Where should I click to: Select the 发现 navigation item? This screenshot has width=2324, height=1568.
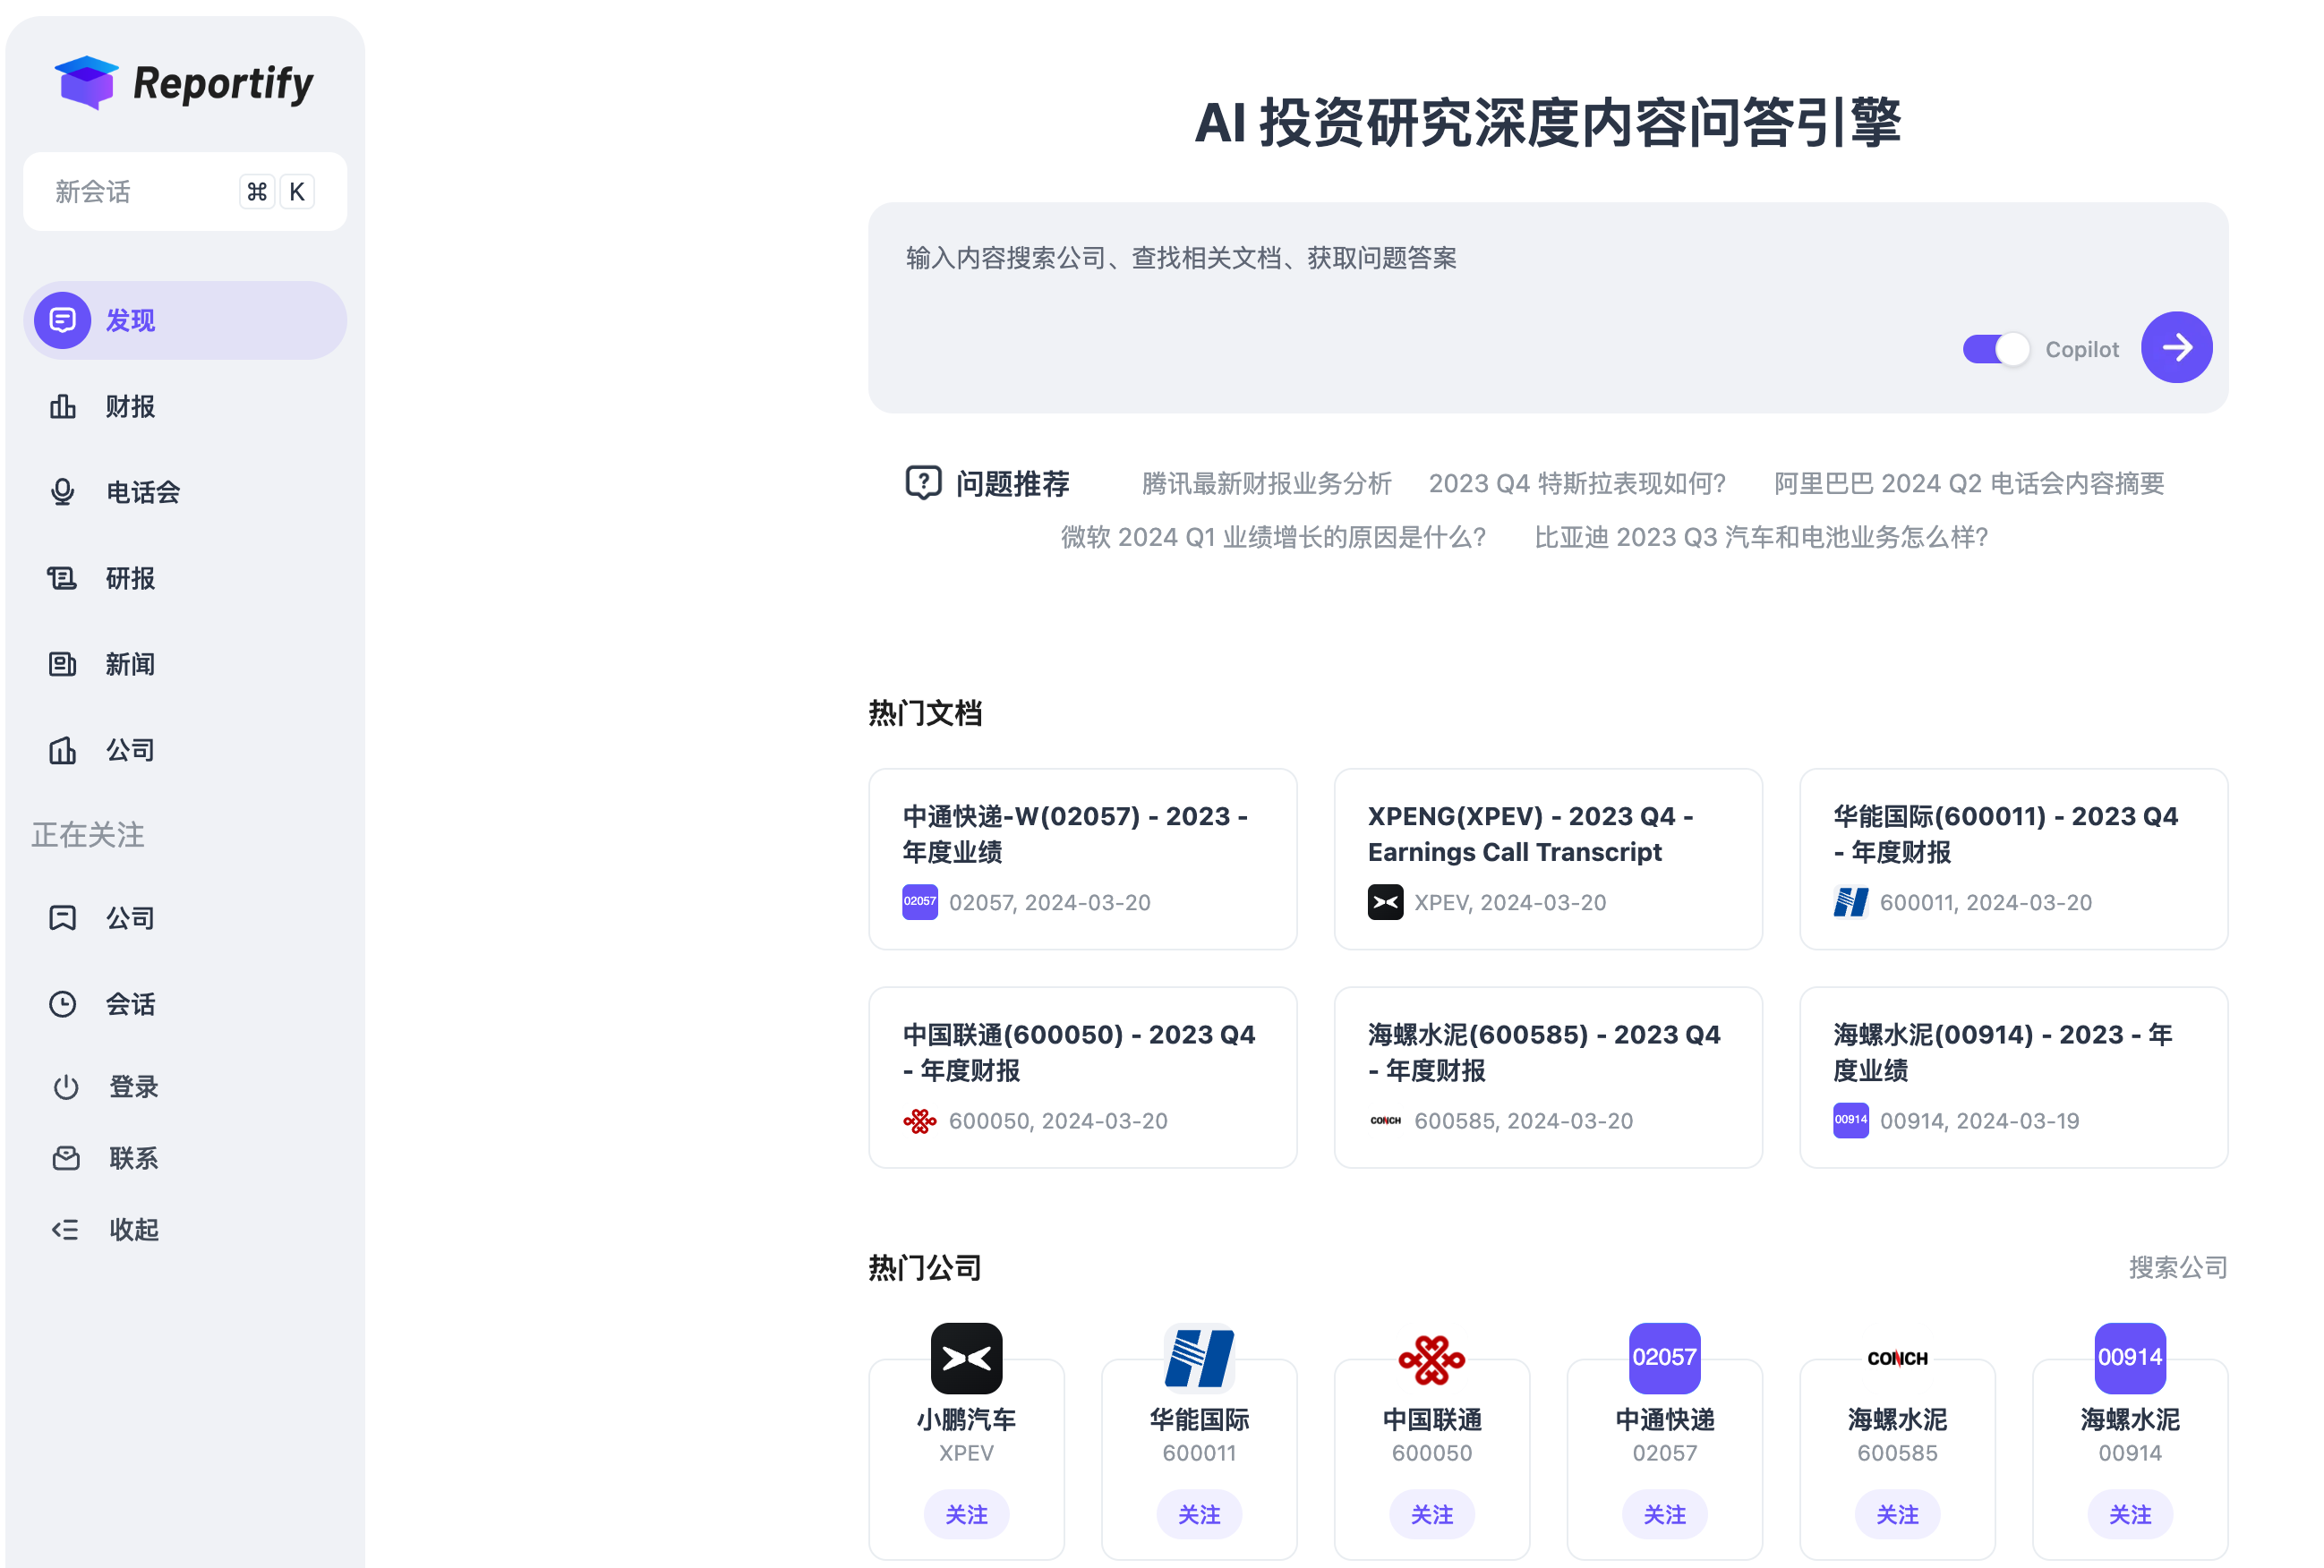point(129,320)
